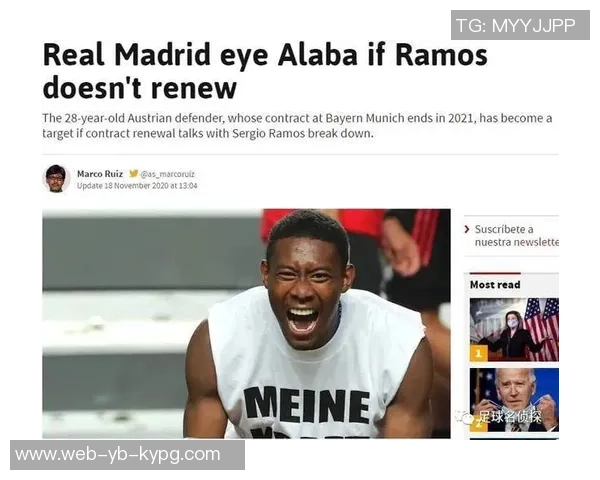
Task: Click the red chevron before Suscríbete
Action: point(466,229)
